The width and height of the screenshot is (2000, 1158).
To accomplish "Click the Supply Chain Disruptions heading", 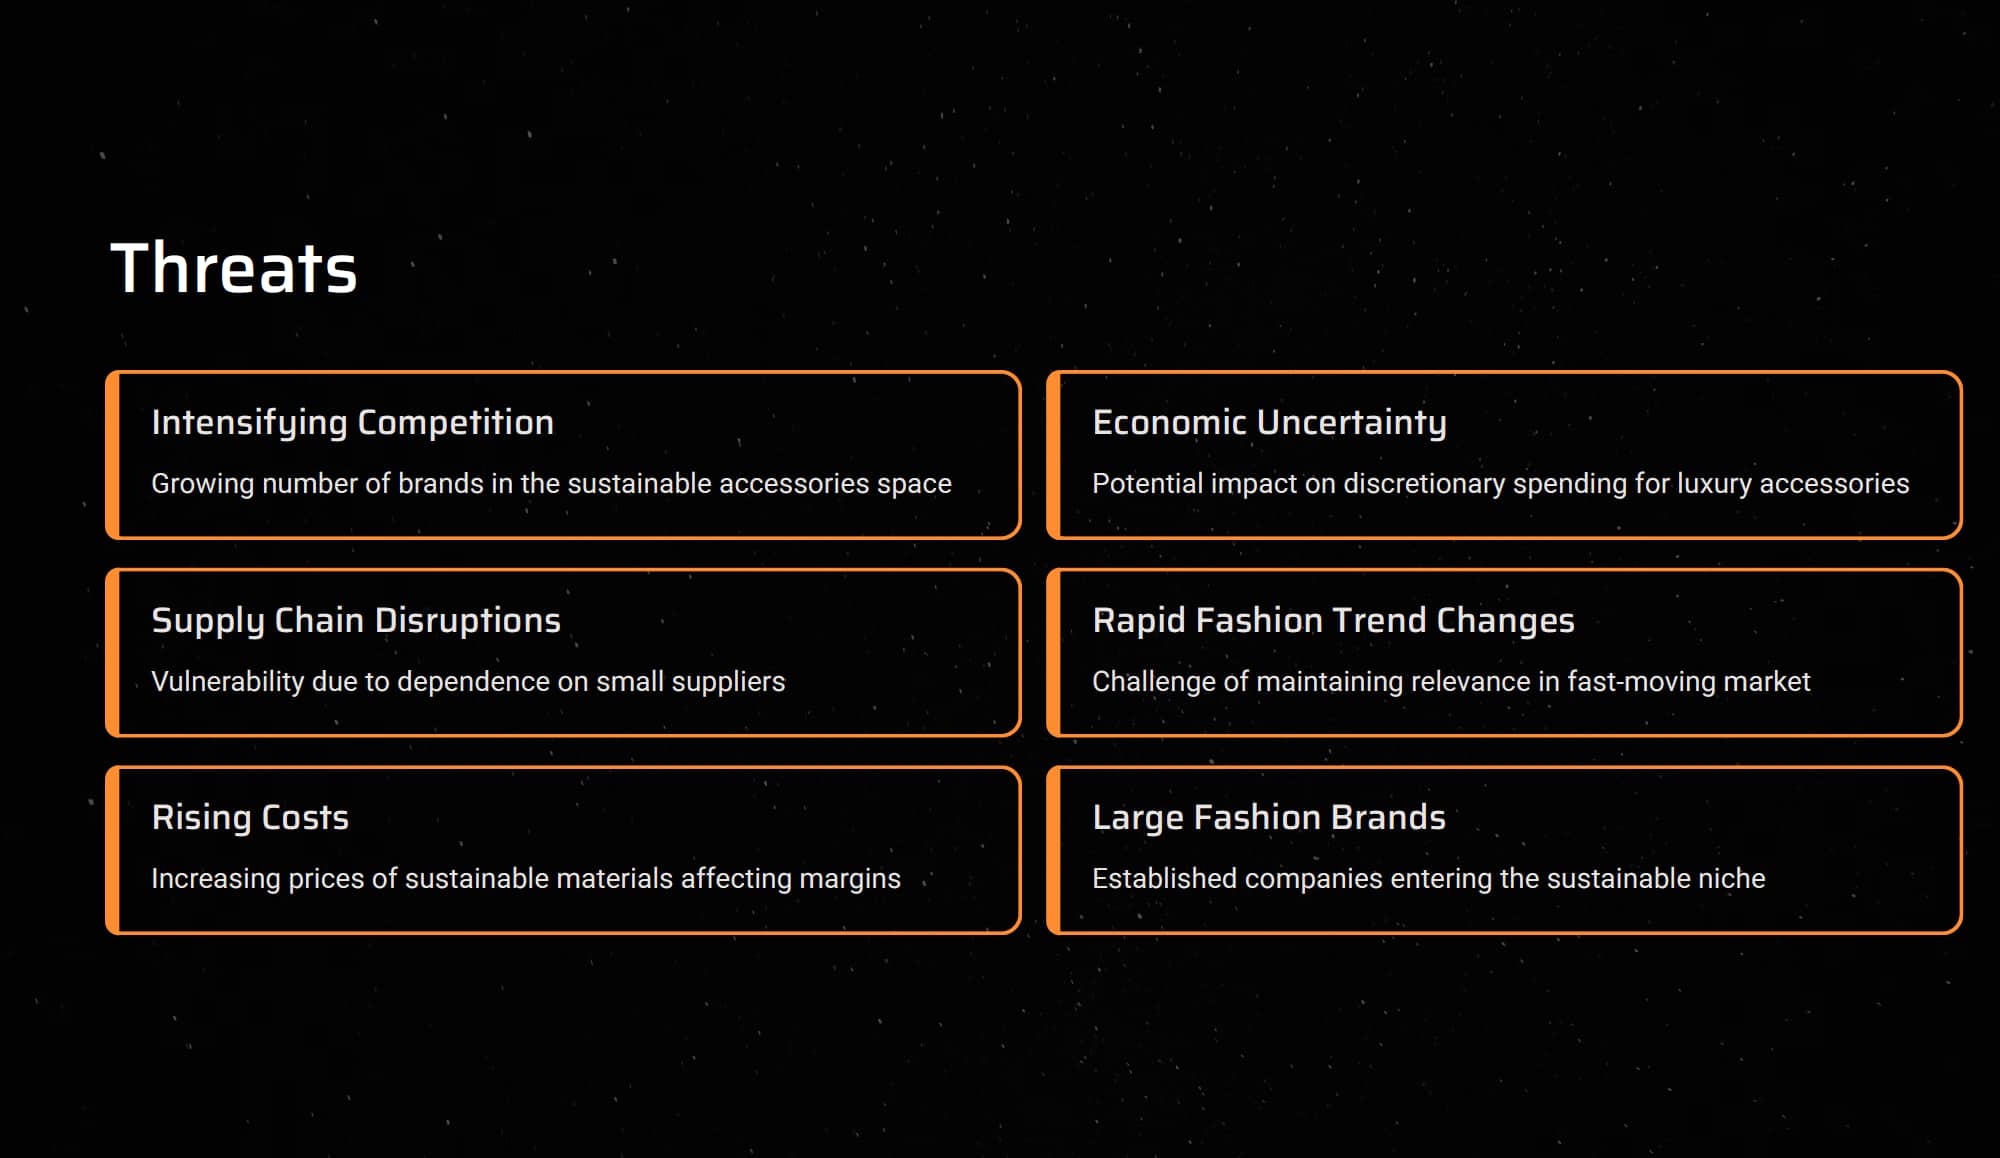I will [356, 620].
